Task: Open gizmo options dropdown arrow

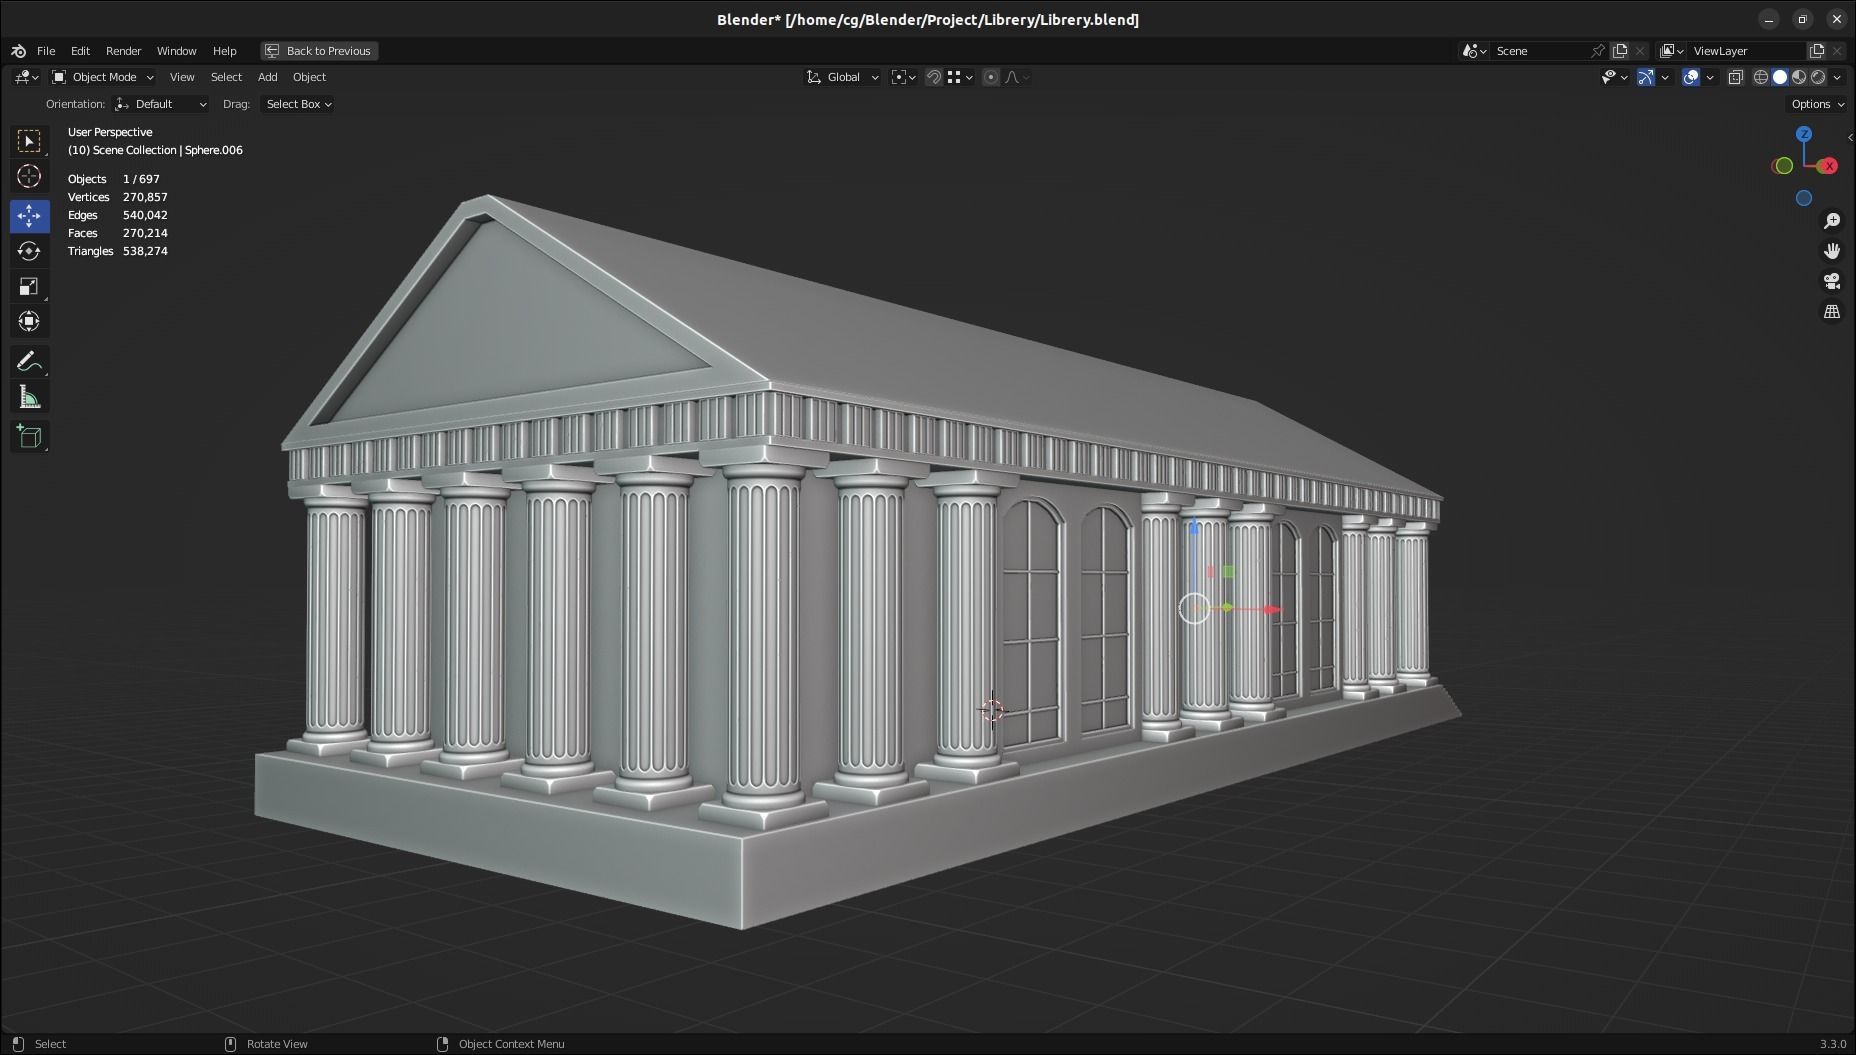Action: point(1665,77)
